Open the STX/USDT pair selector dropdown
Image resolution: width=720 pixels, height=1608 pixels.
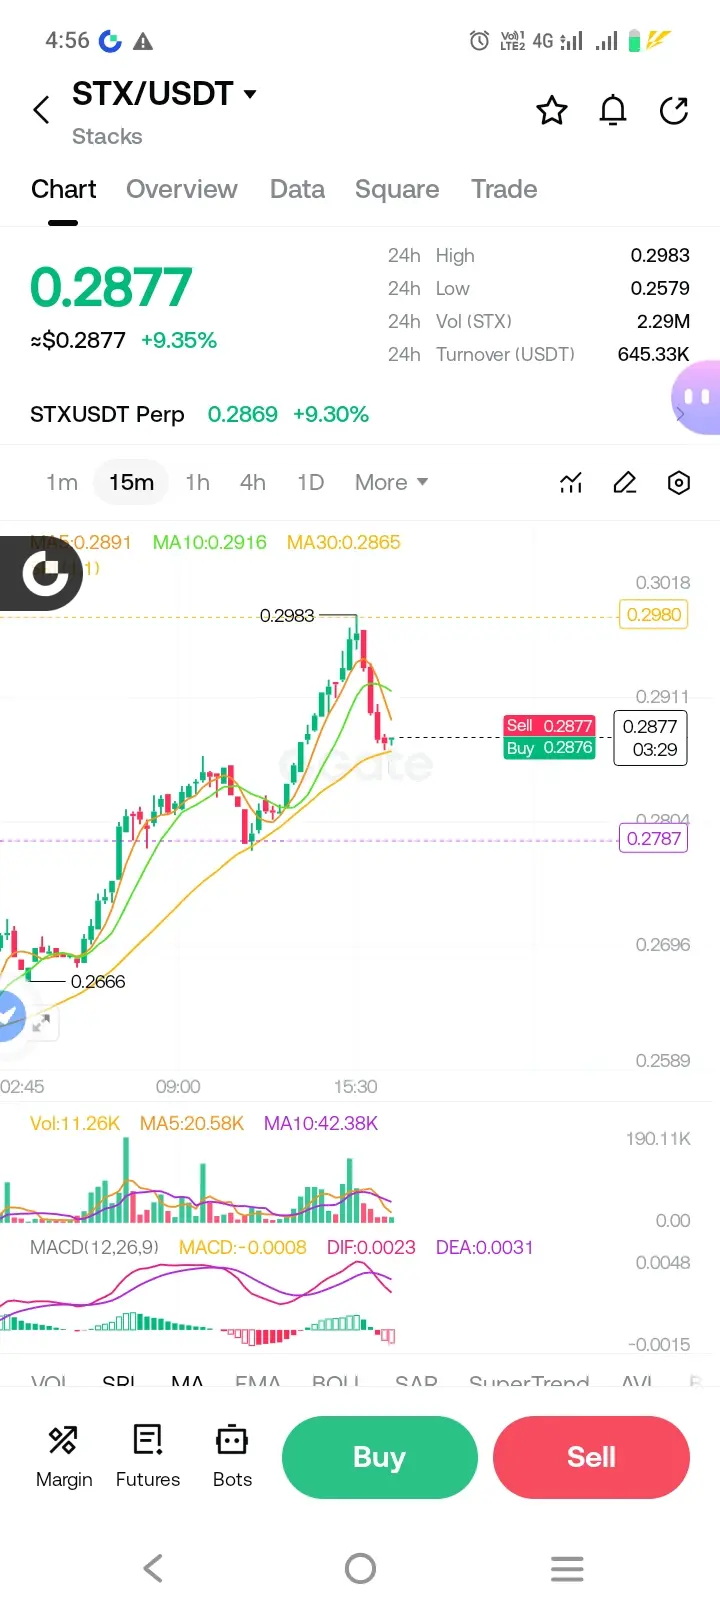click(165, 94)
